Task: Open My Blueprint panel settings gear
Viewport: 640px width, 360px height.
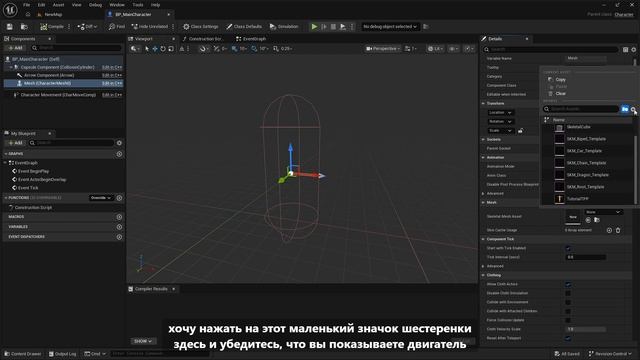Action: click(119, 143)
